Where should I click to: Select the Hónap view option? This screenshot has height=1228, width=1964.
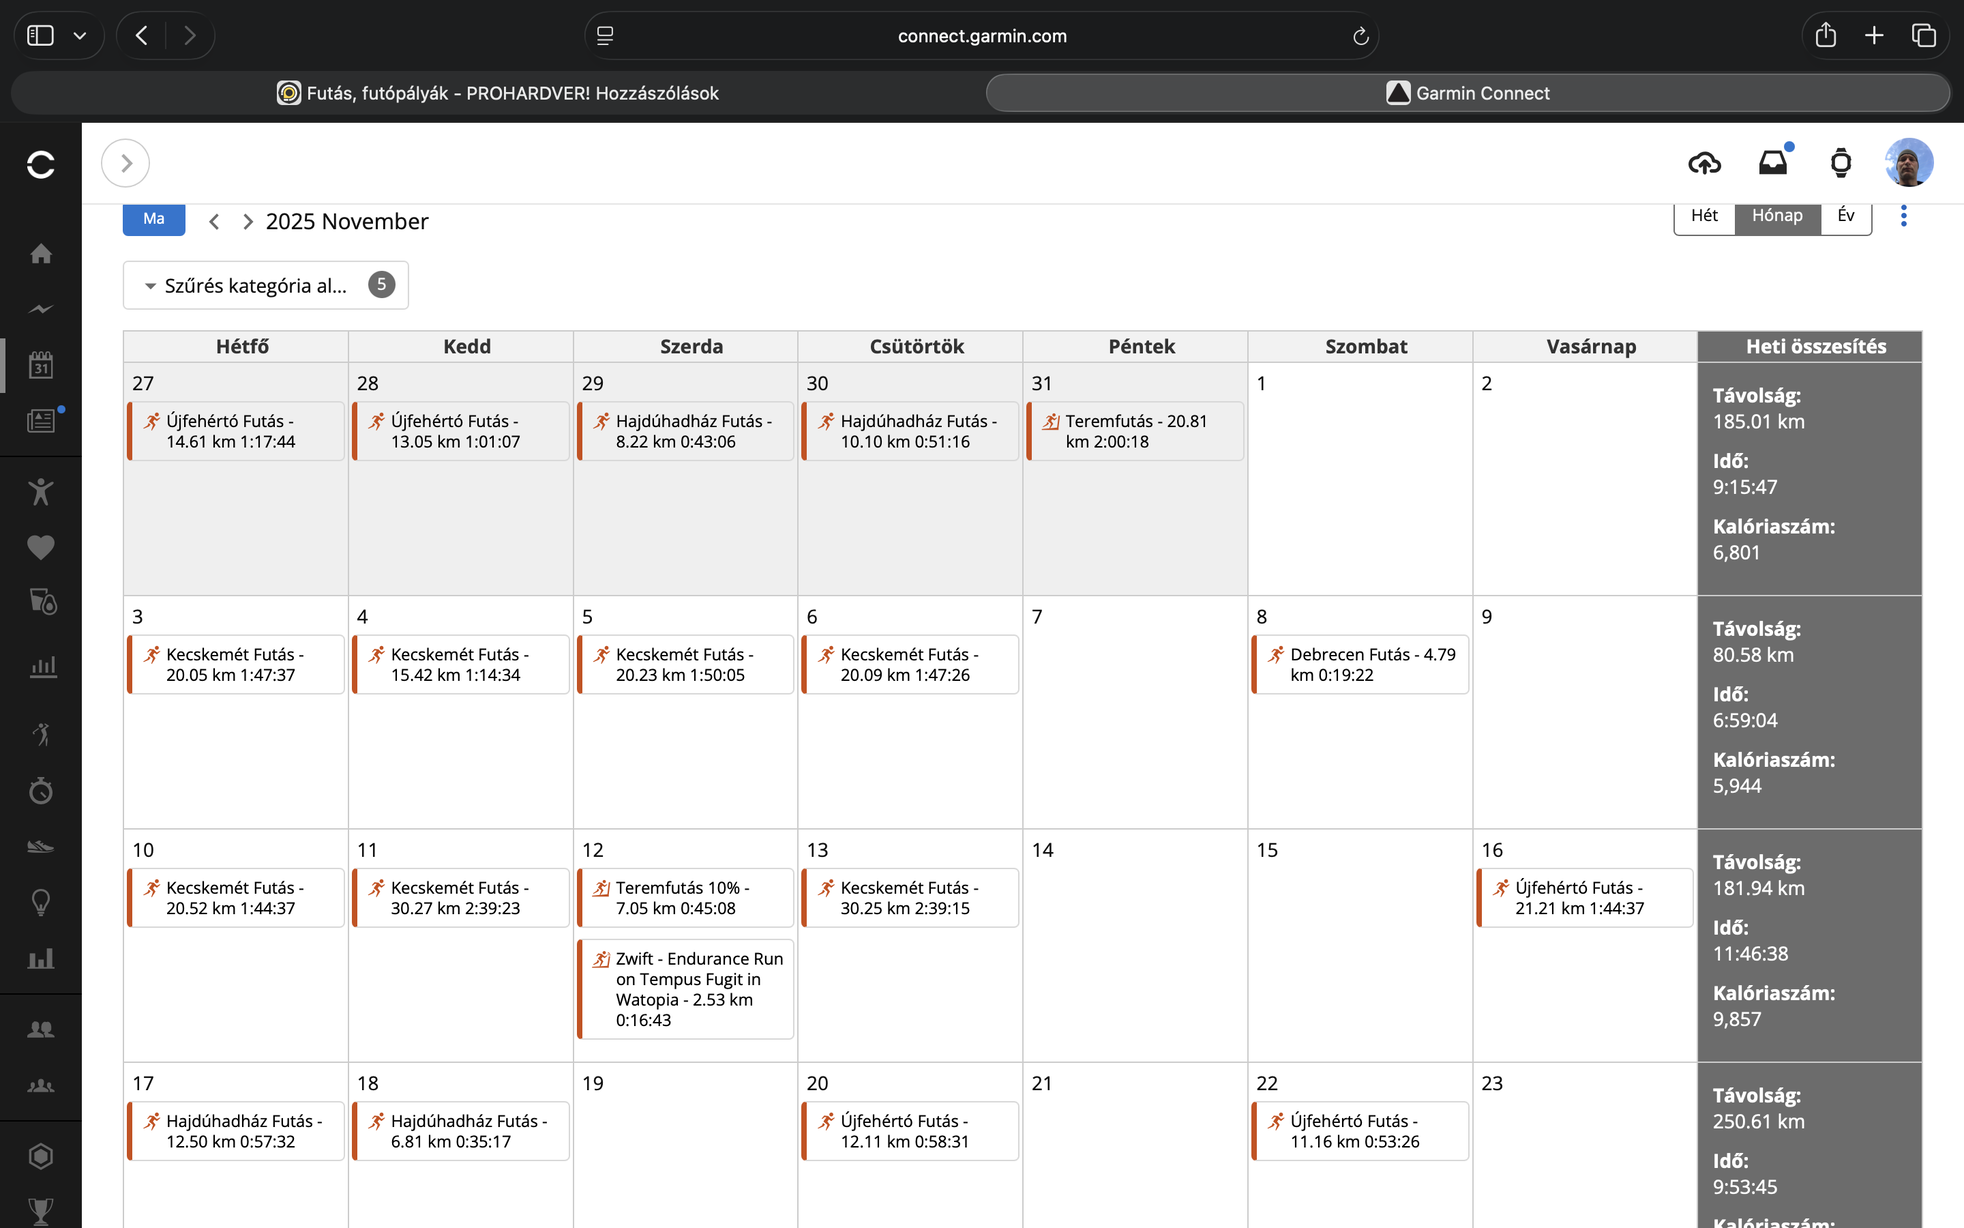pyautogui.click(x=1777, y=216)
